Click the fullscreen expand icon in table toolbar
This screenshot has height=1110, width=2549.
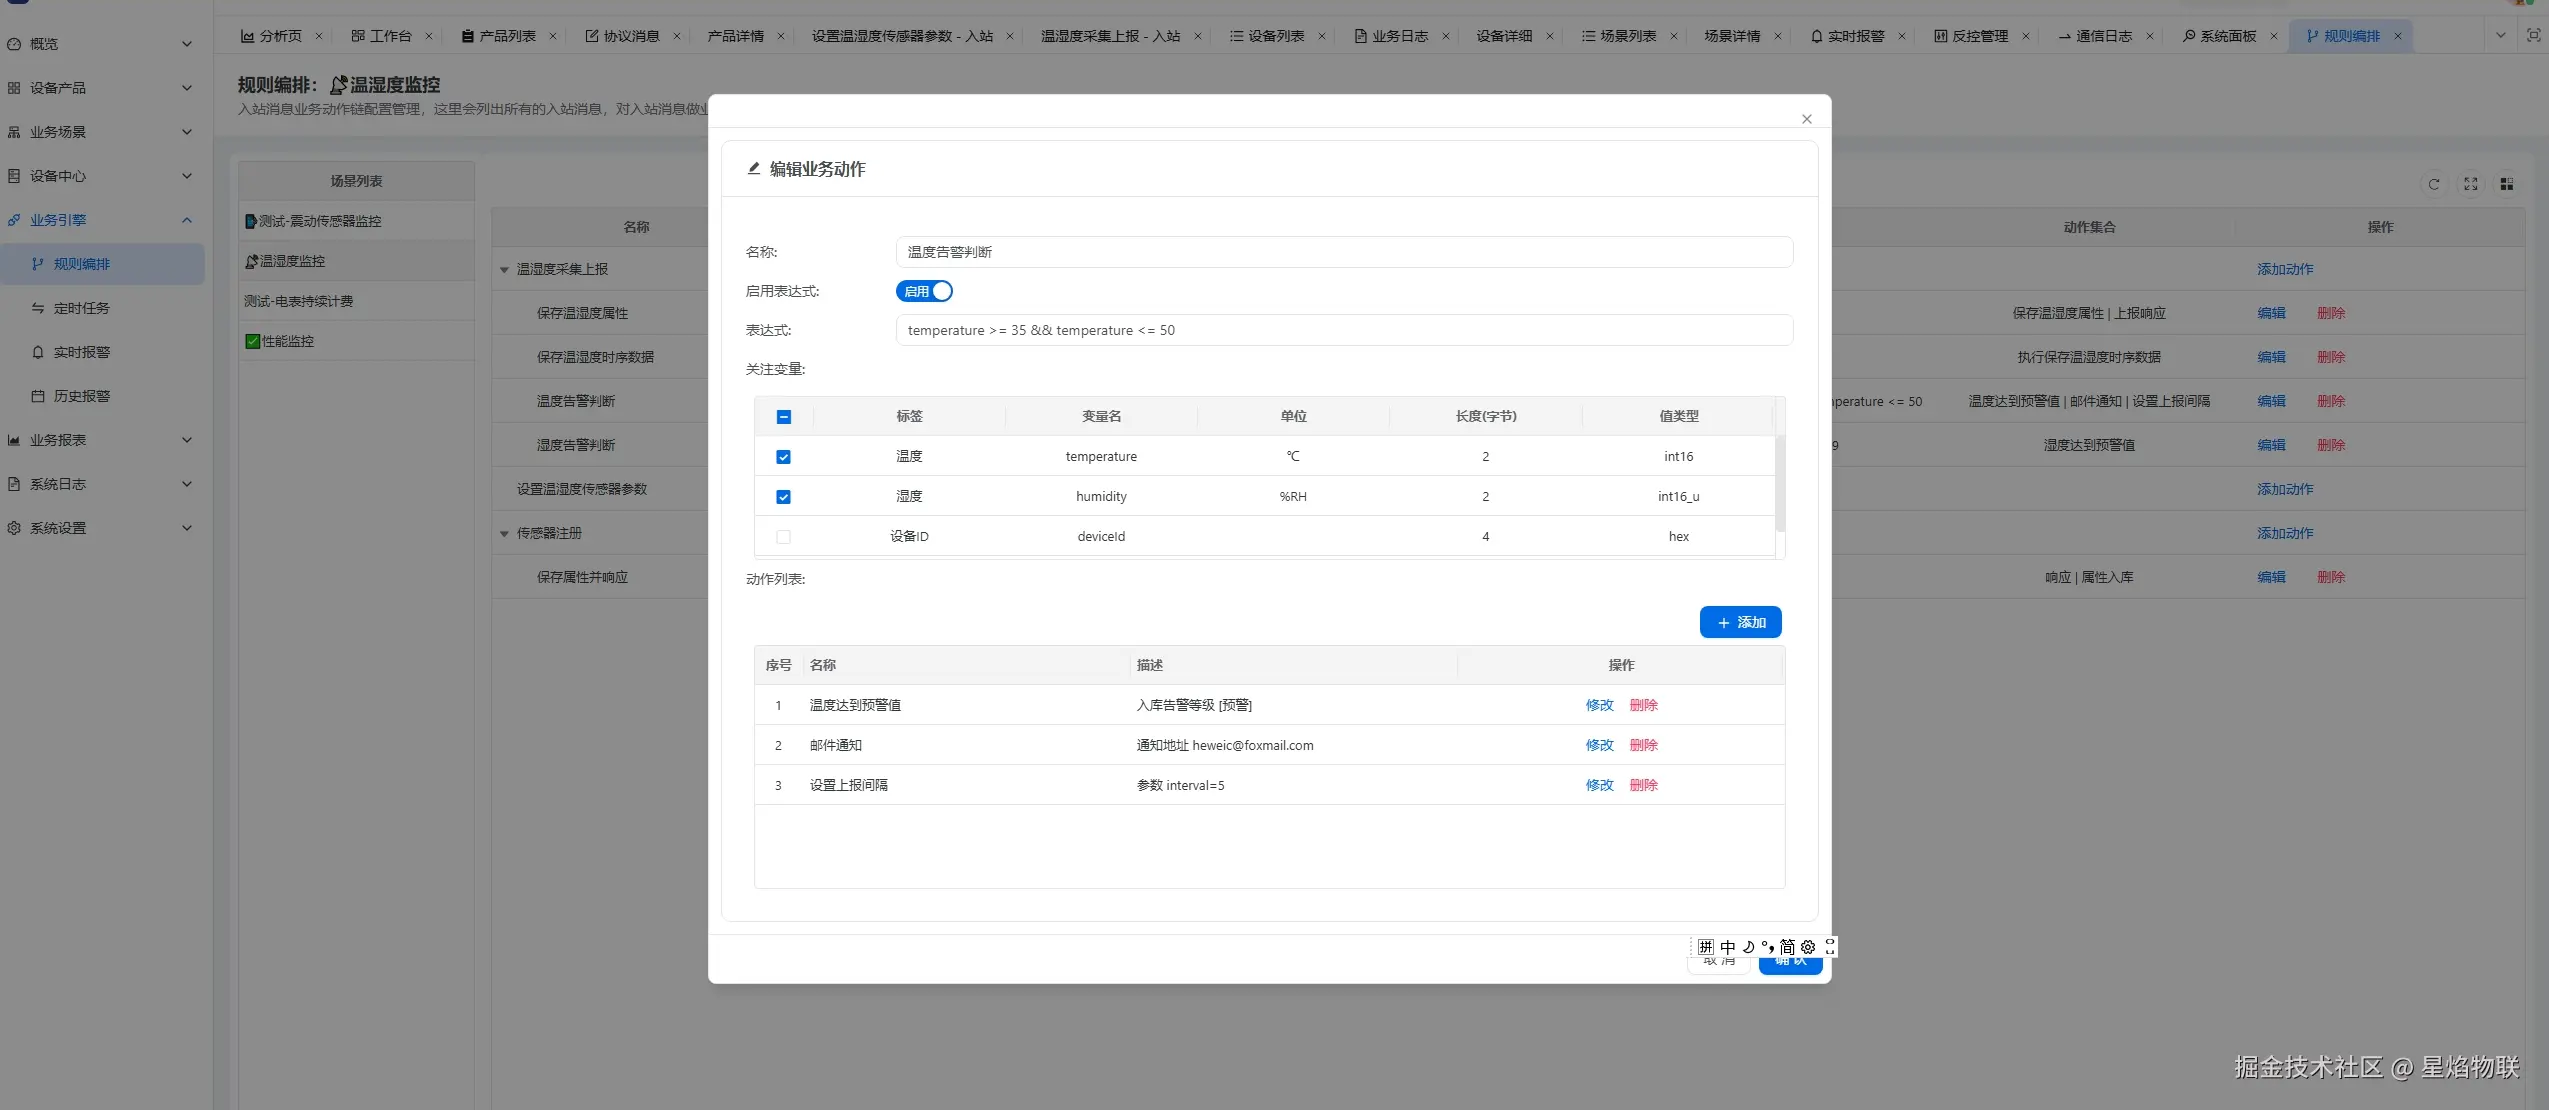coord(2471,184)
